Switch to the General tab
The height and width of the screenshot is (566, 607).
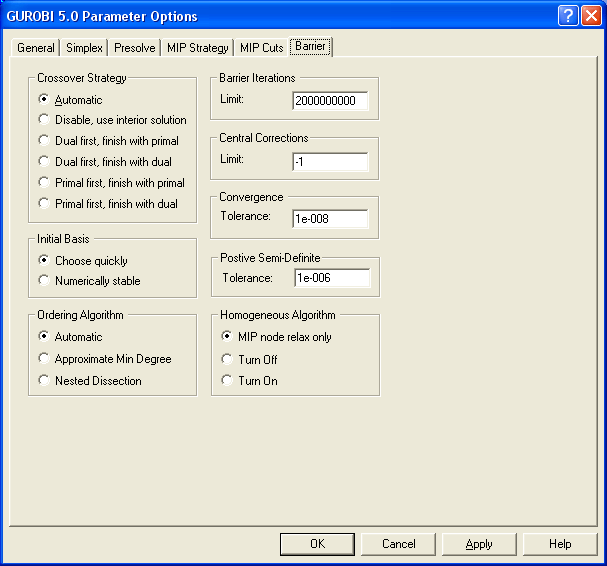click(36, 48)
